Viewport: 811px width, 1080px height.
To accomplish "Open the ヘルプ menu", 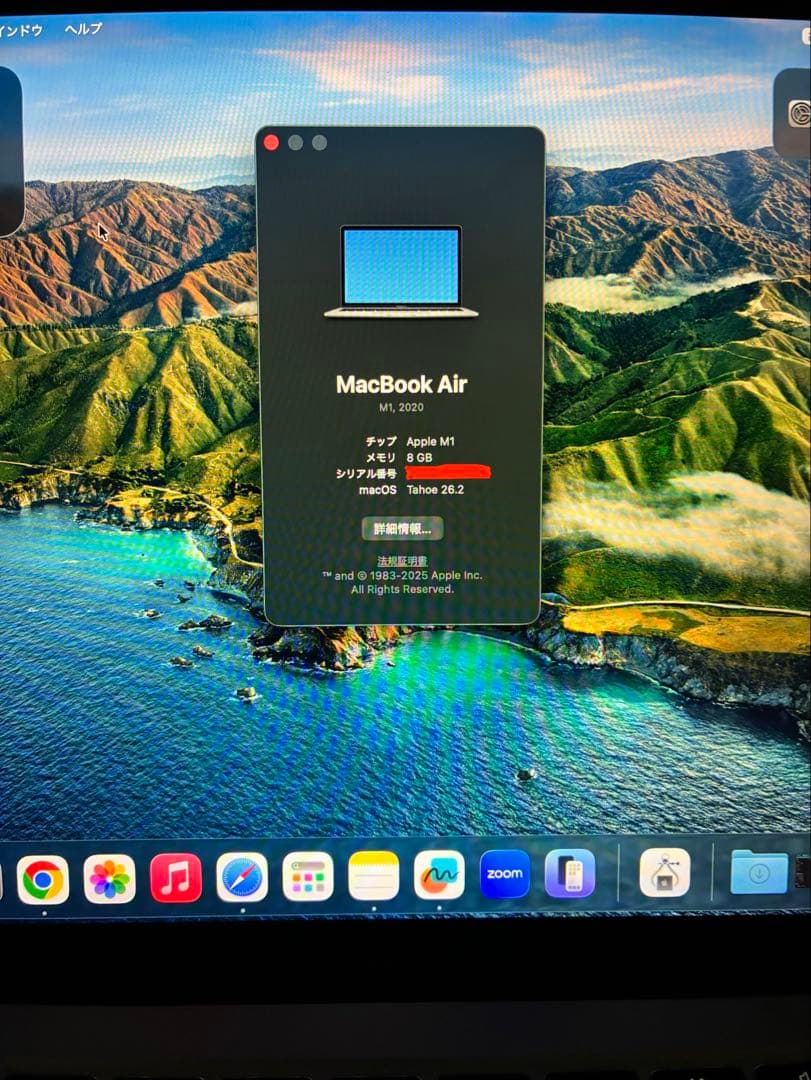I will [x=83, y=29].
